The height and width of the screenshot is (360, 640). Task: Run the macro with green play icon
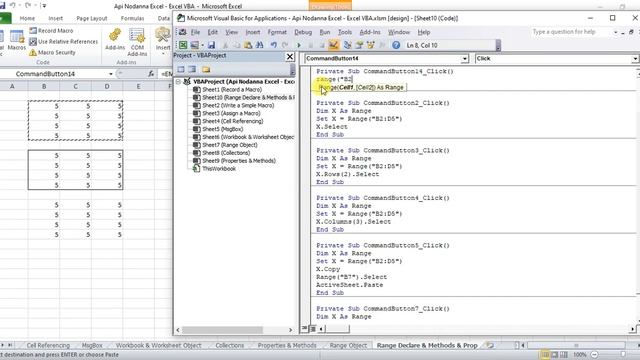point(299,45)
